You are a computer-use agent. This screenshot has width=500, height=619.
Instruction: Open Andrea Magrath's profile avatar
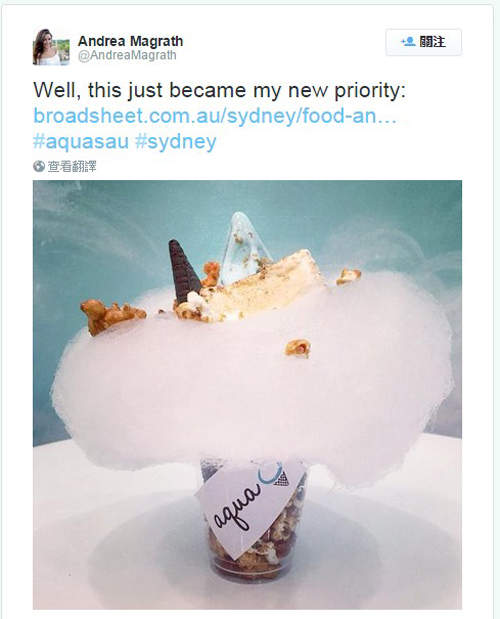[51, 47]
